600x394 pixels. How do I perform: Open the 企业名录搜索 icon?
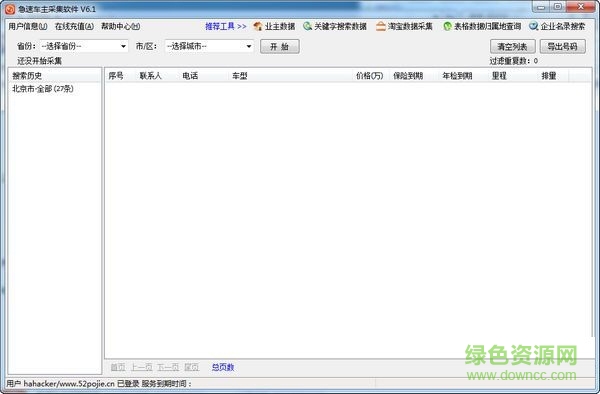tap(534, 26)
